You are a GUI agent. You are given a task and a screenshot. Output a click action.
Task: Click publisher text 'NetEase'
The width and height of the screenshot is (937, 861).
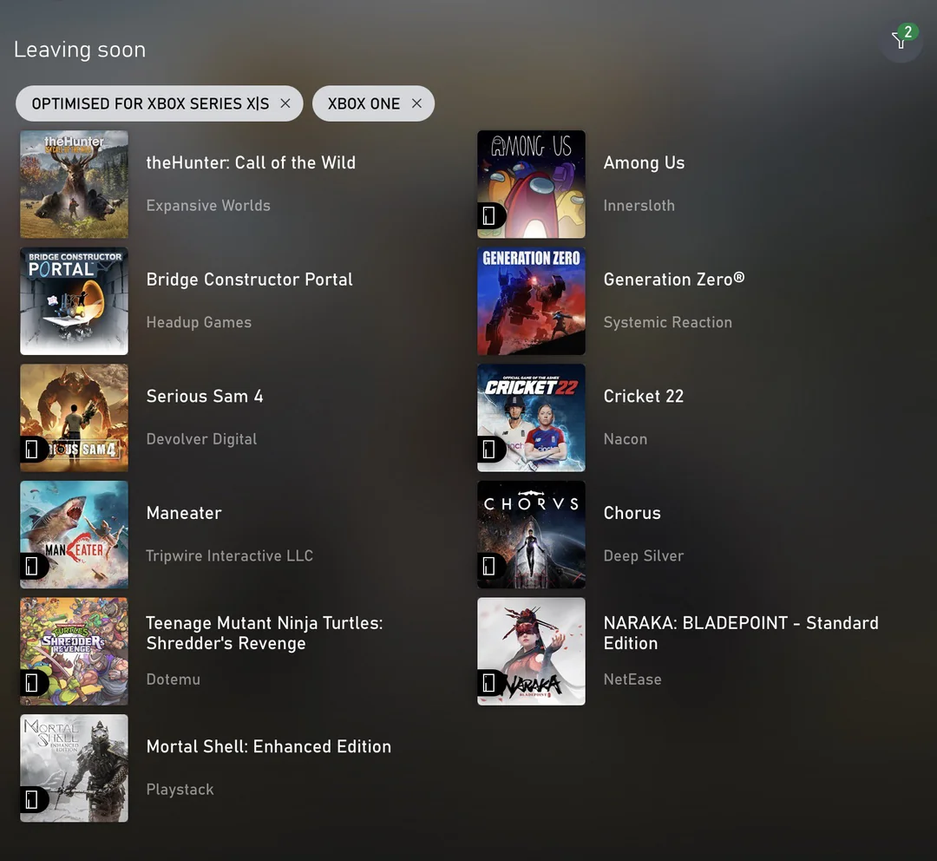coord(632,679)
